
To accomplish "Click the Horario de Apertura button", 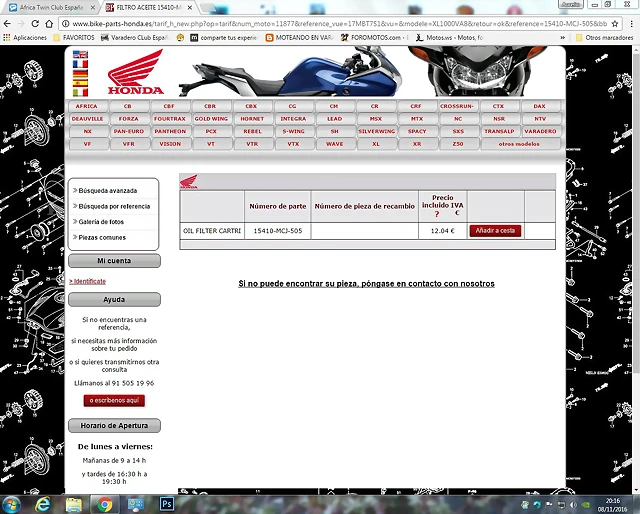I will (114, 425).
